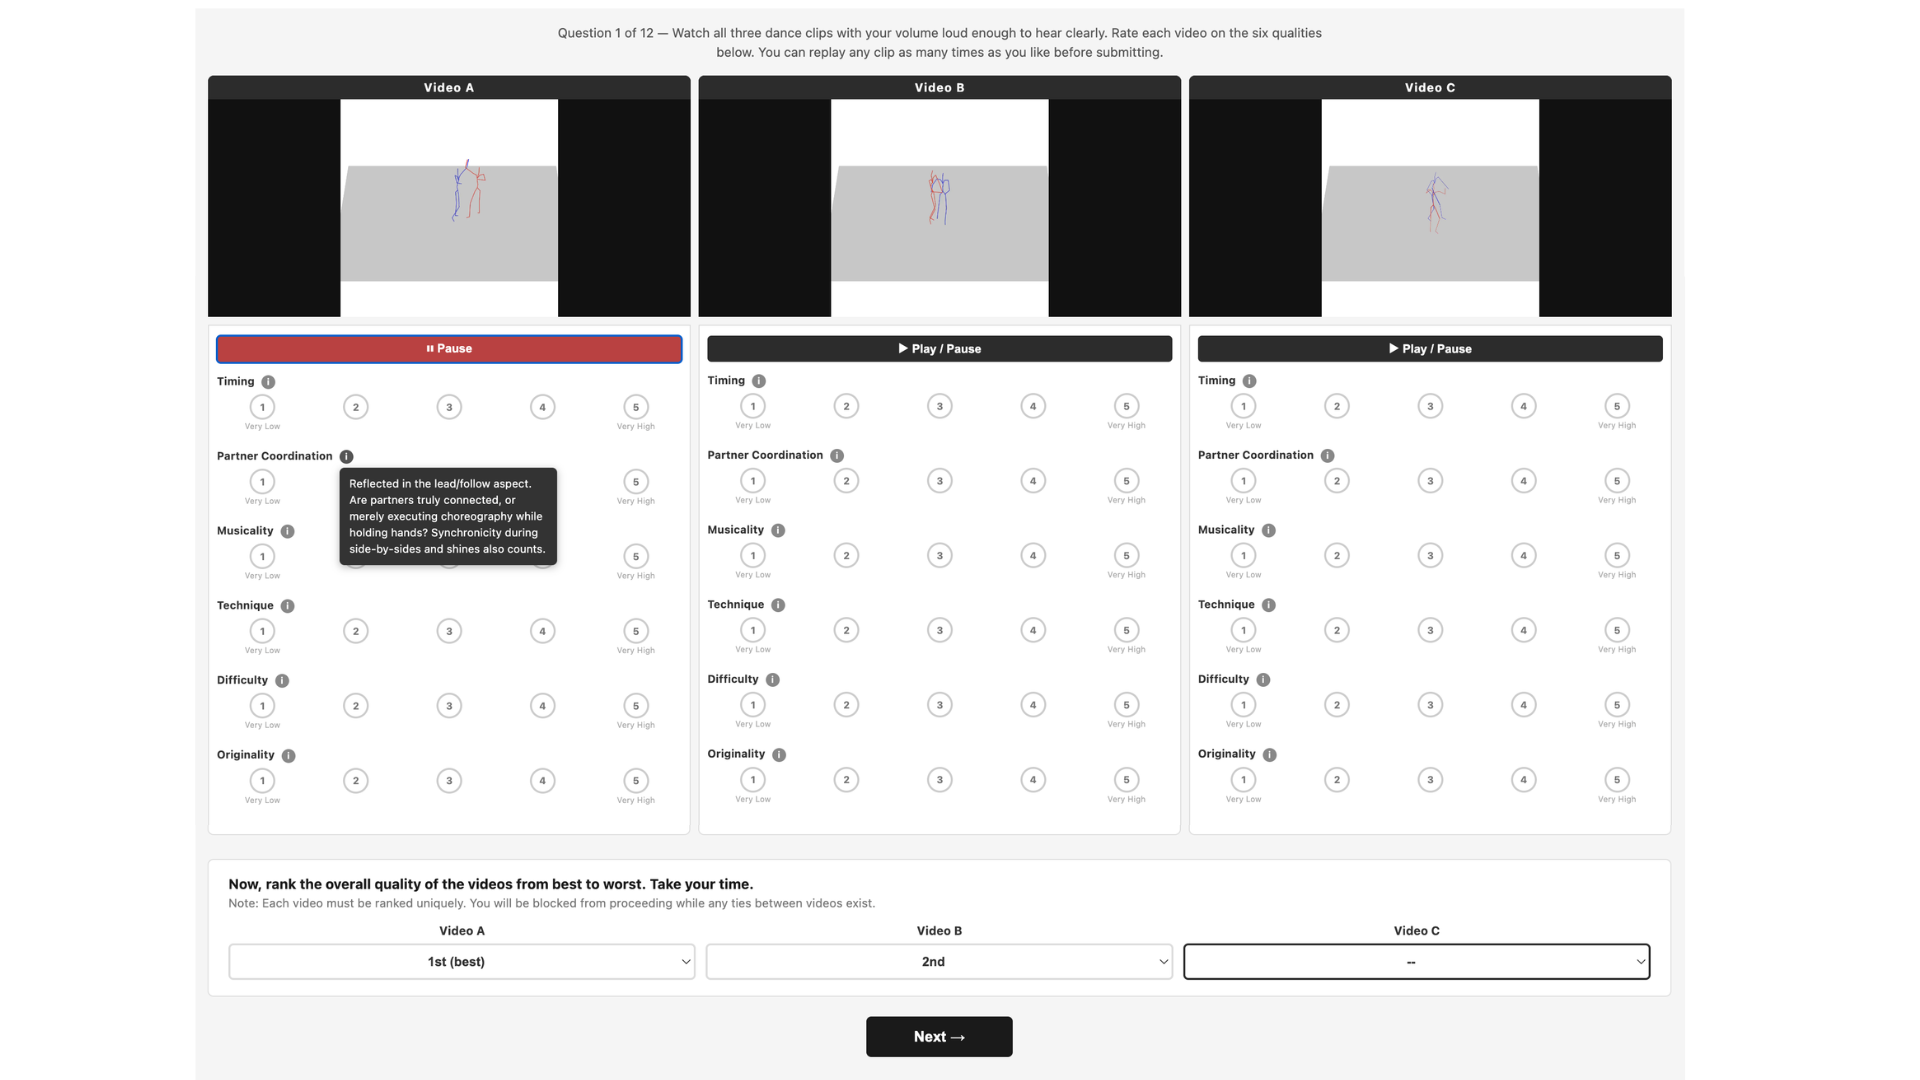
Task: Rate Video A Technique as 3
Action: 449,631
